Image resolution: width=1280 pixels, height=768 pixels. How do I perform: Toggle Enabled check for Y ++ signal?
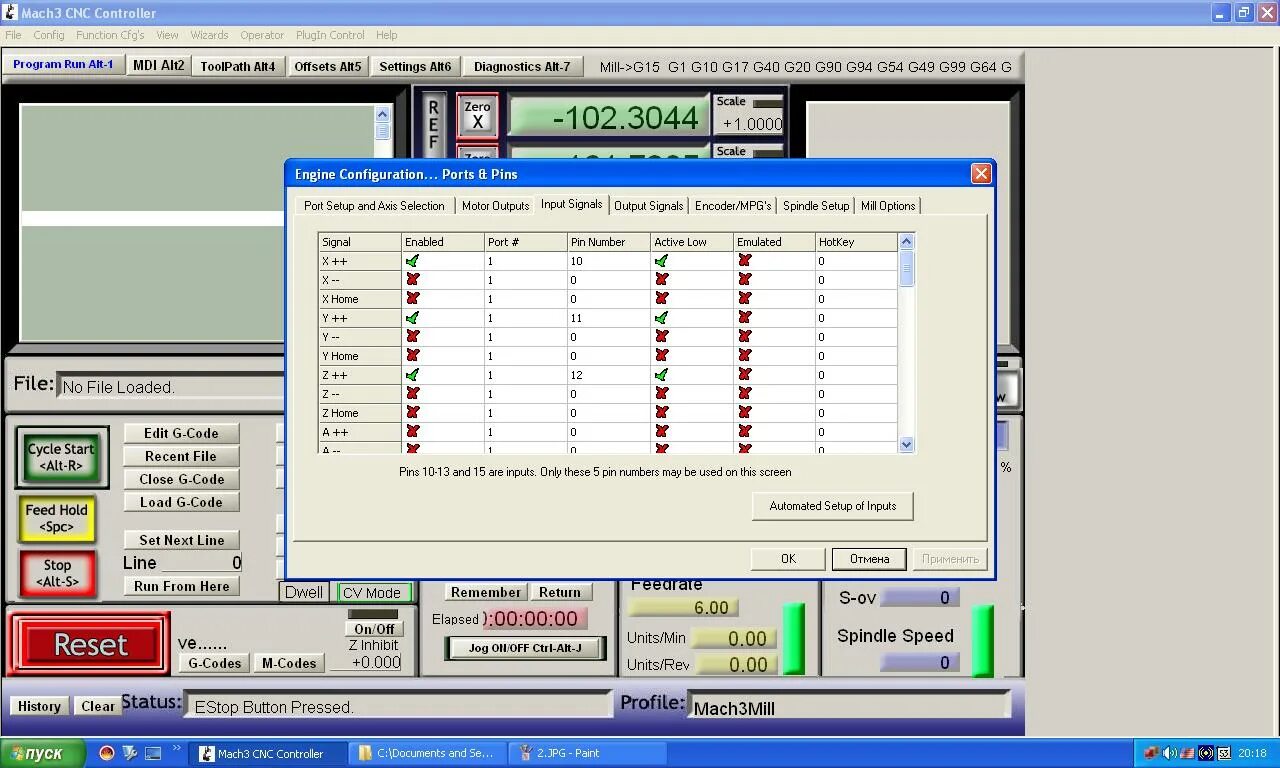coord(412,318)
